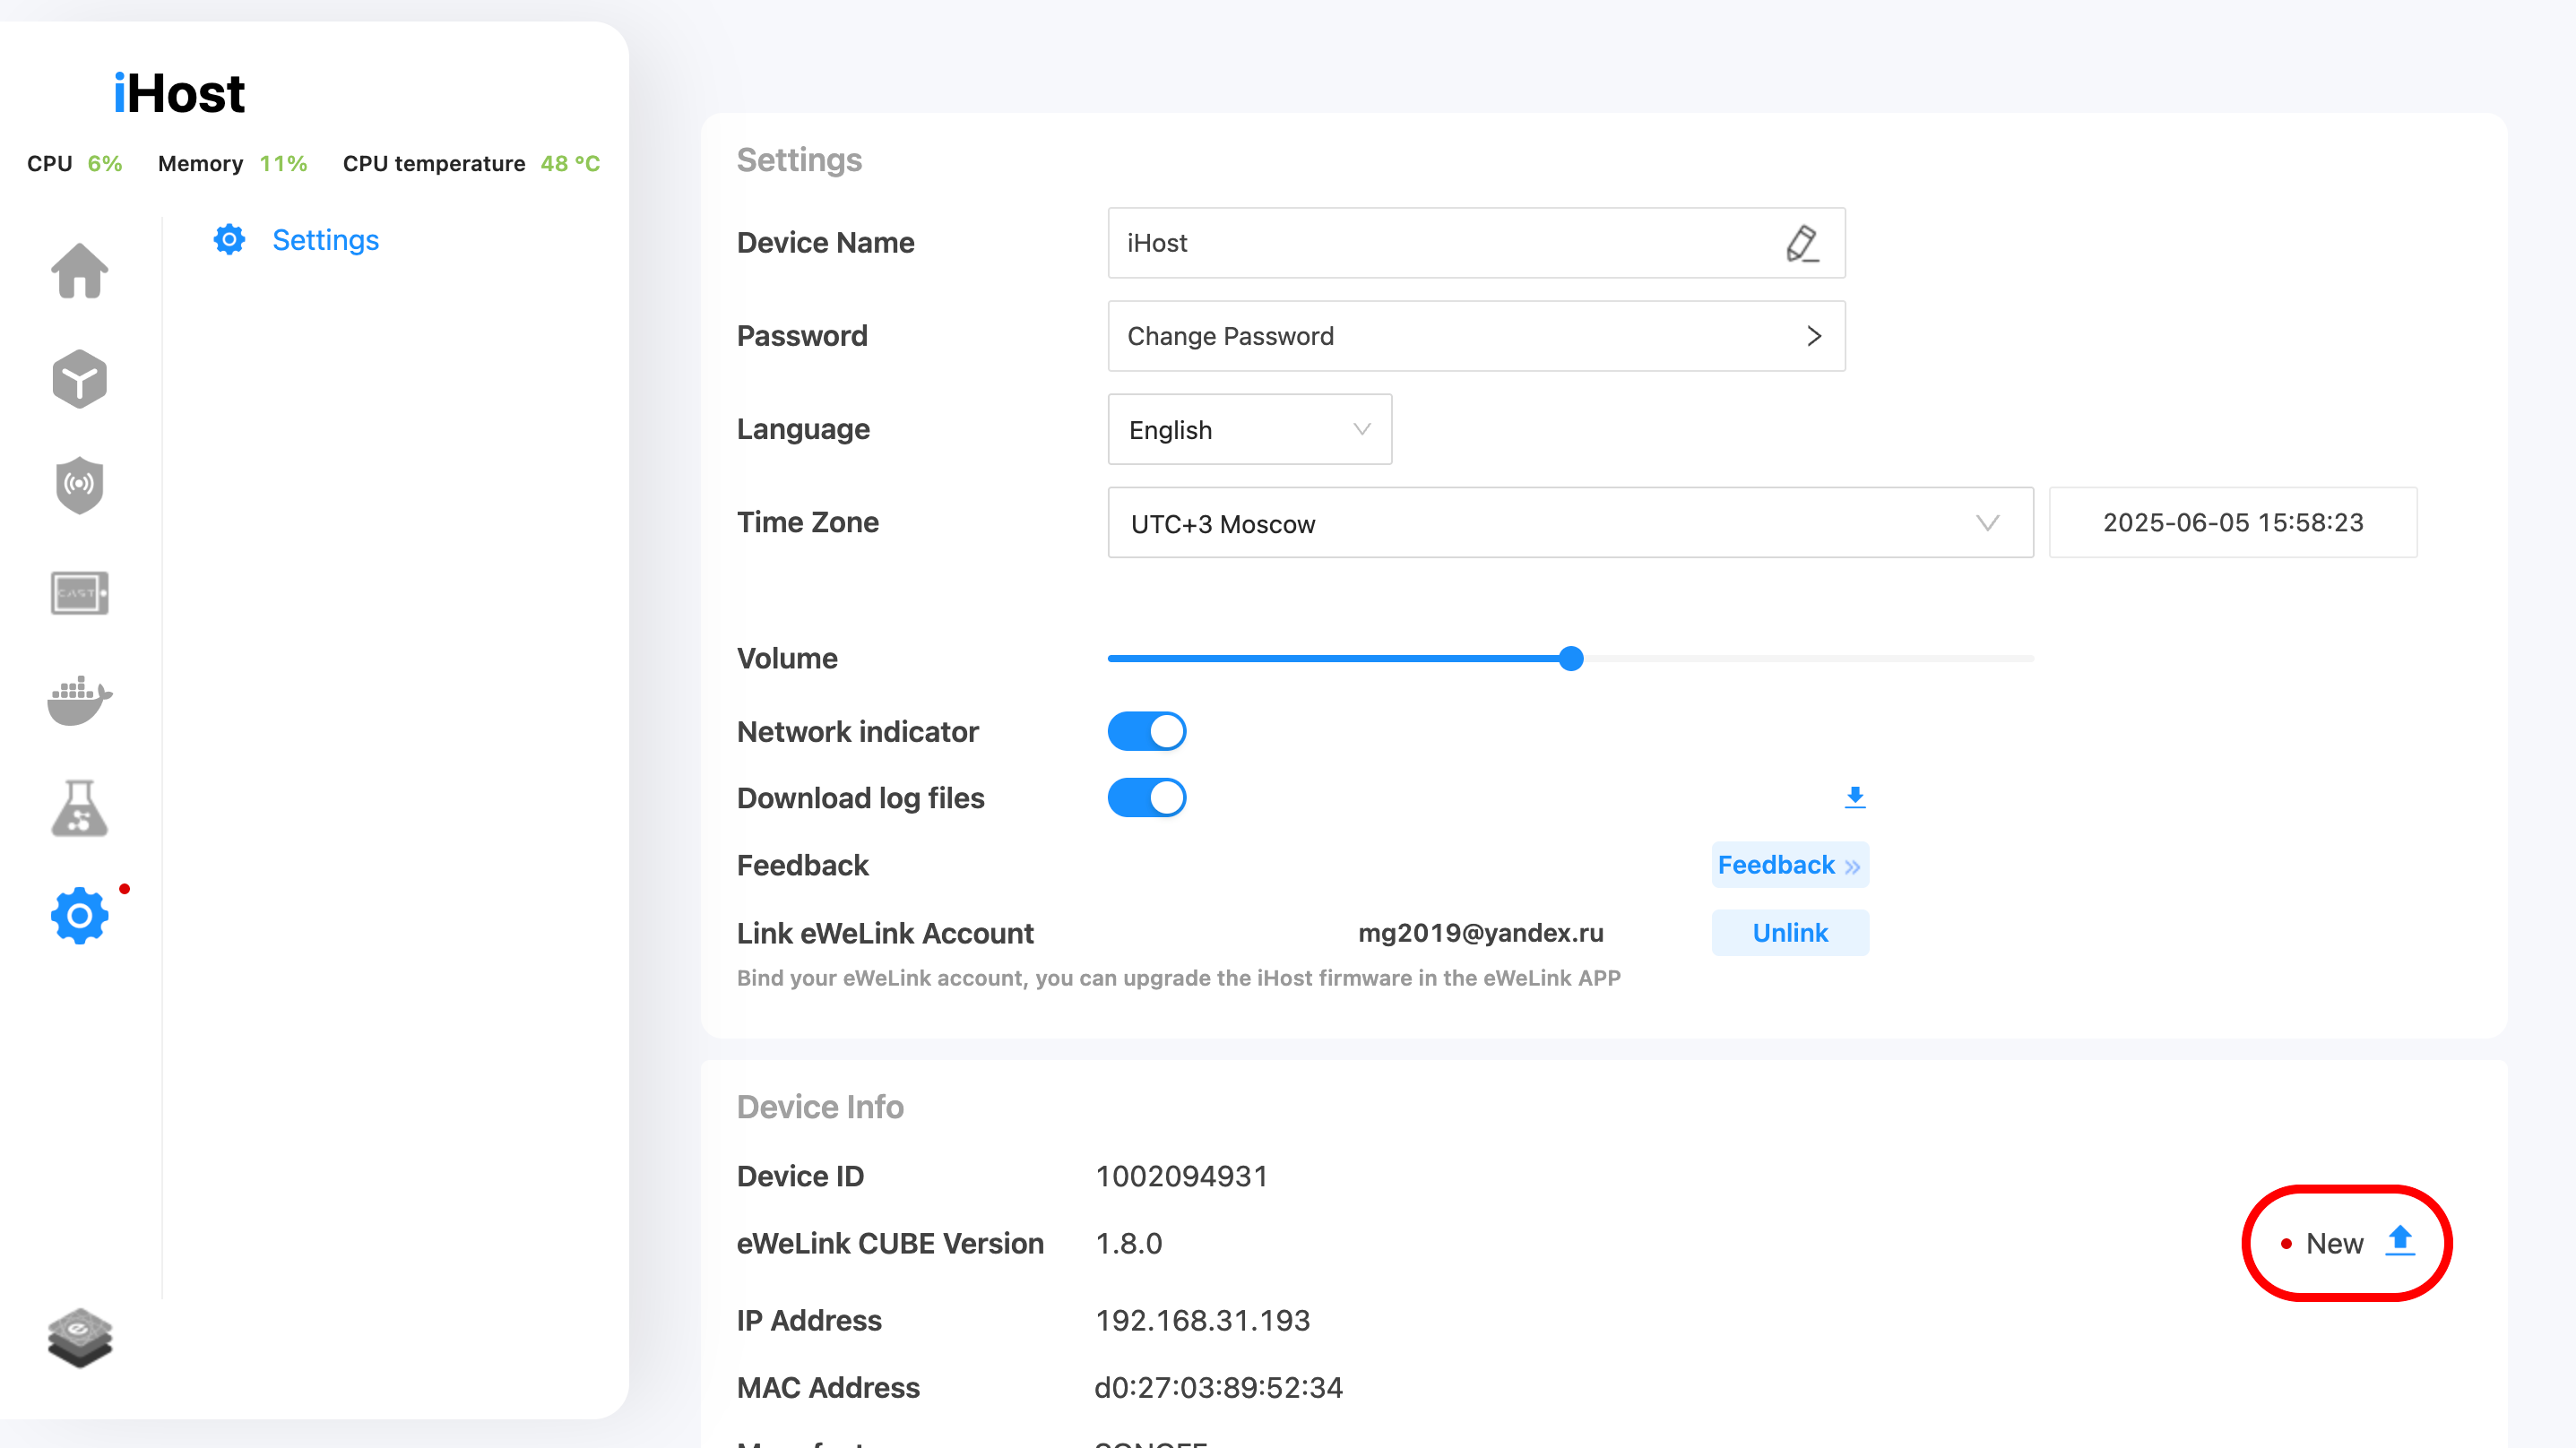Image resolution: width=2576 pixels, height=1448 pixels.
Task: Click the gear icon beside Settings submenu
Action: (x=229, y=240)
